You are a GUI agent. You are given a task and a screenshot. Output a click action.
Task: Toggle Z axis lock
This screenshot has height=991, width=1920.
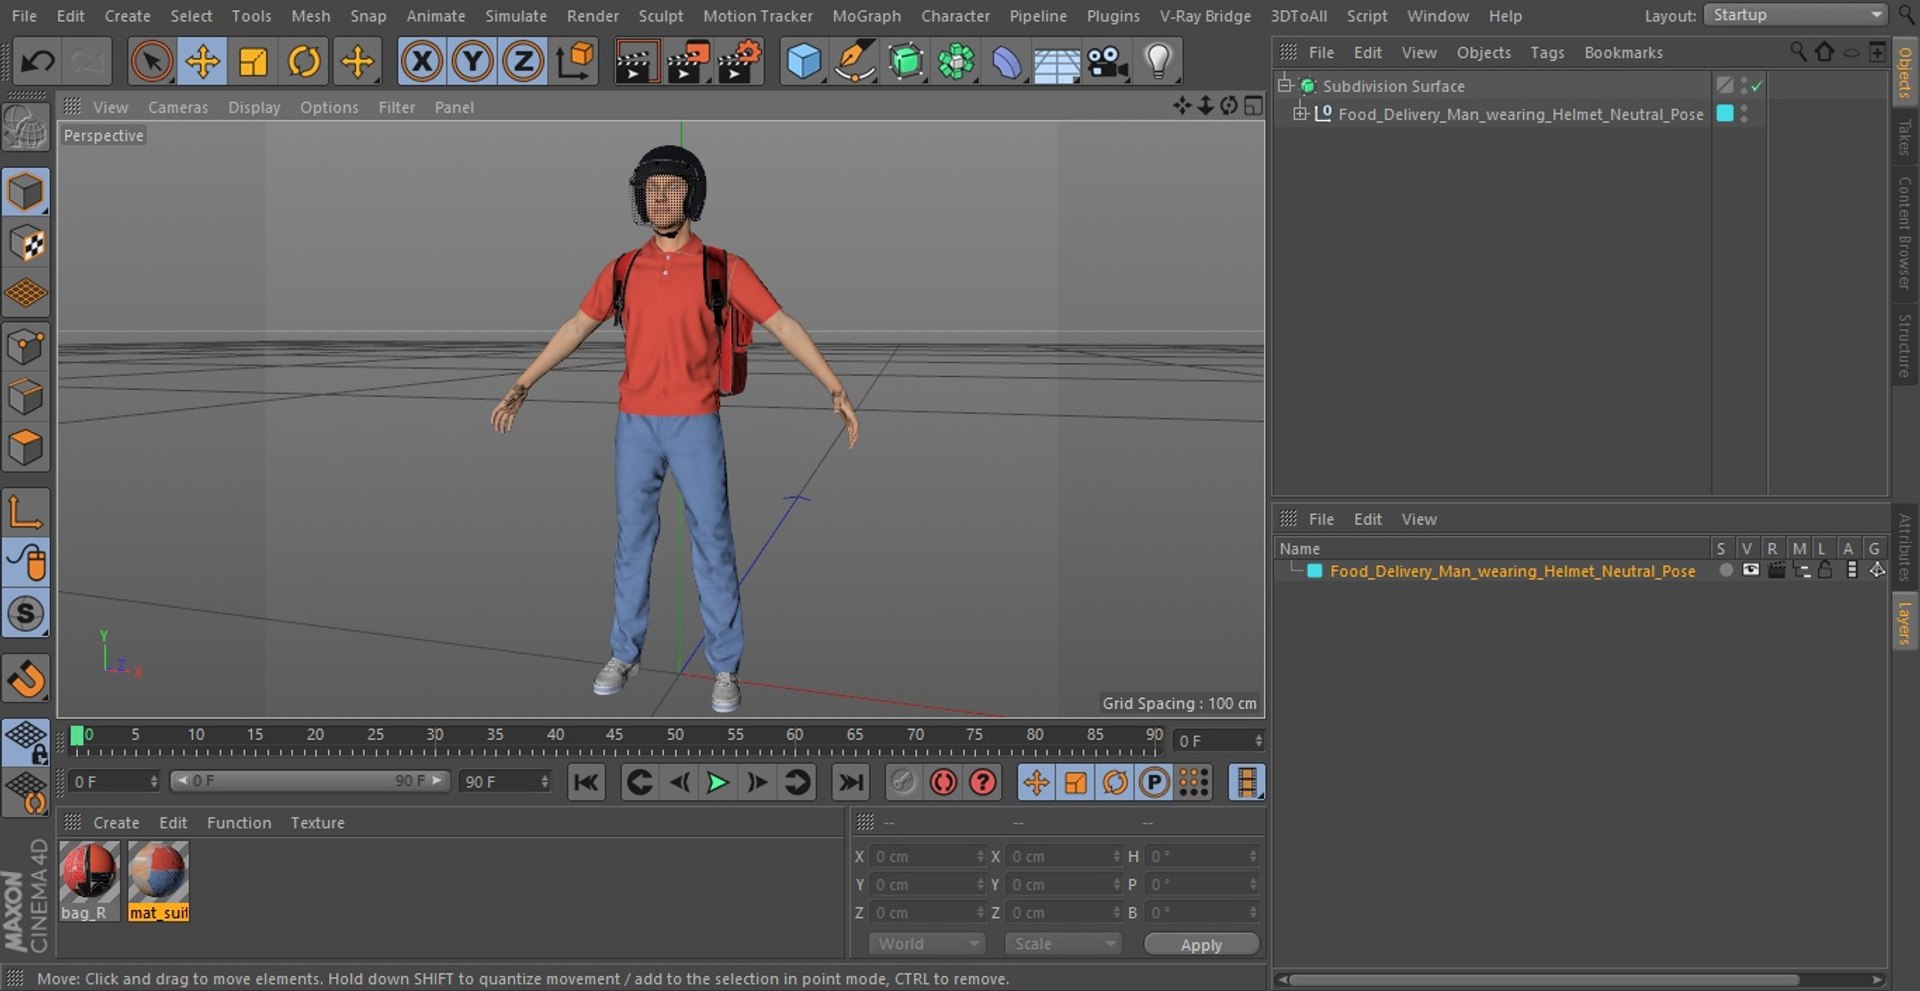click(x=522, y=62)
